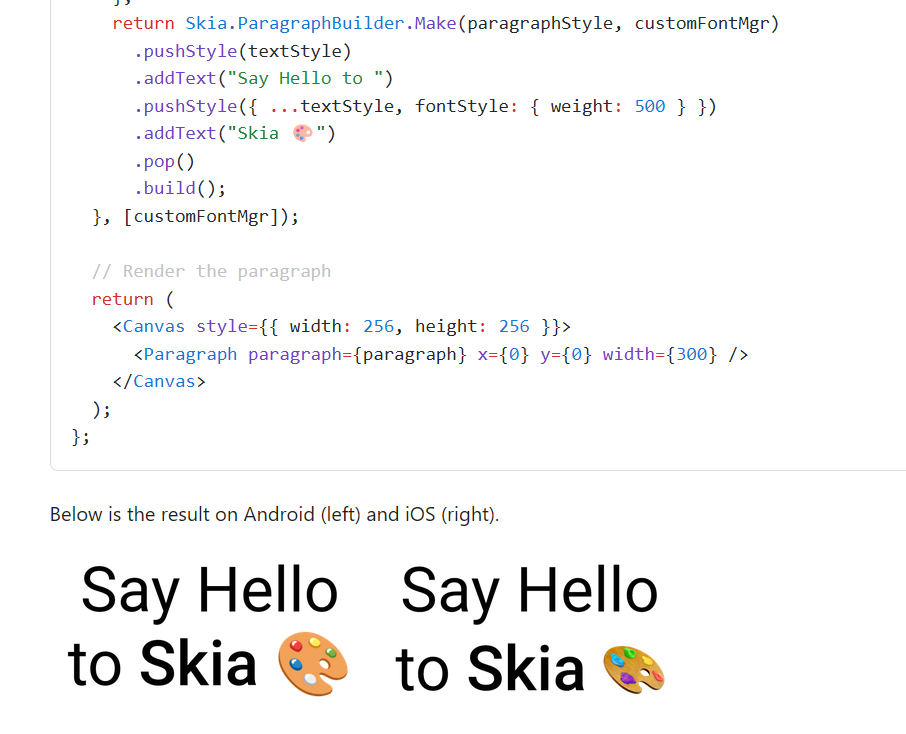
Task: Click the width={300} attribute value
Action: [x=660, y=354]
